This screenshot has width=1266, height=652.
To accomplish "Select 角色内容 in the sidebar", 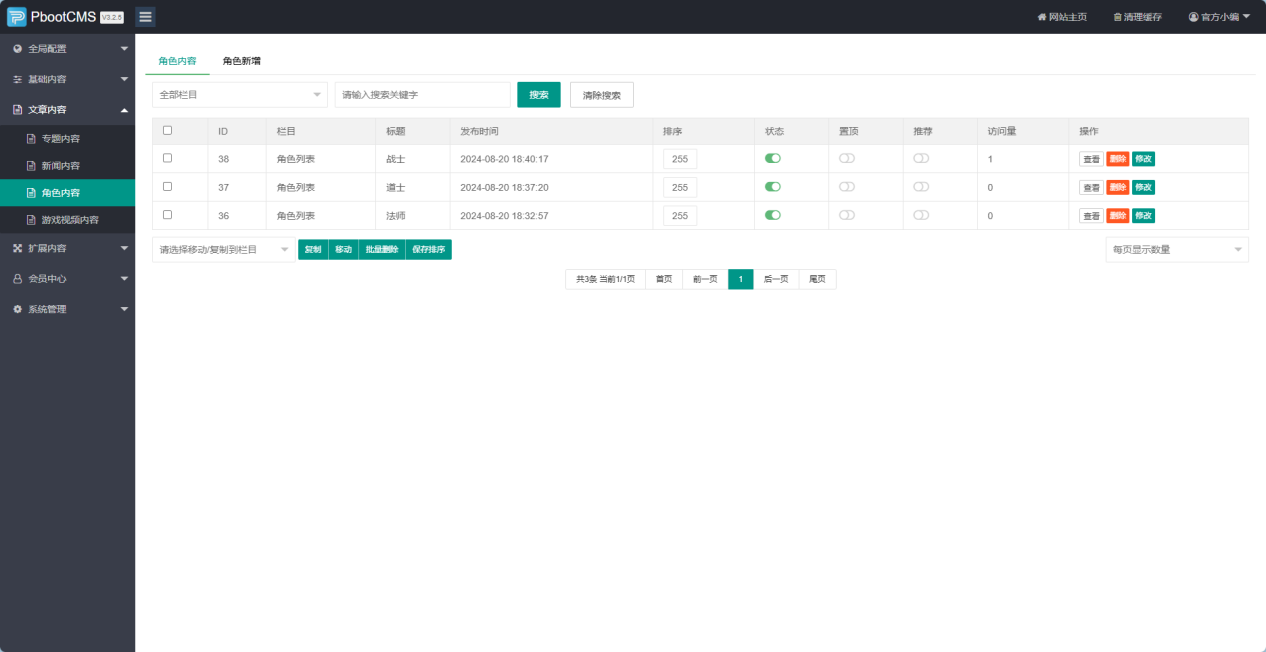I will pos(67,192).
